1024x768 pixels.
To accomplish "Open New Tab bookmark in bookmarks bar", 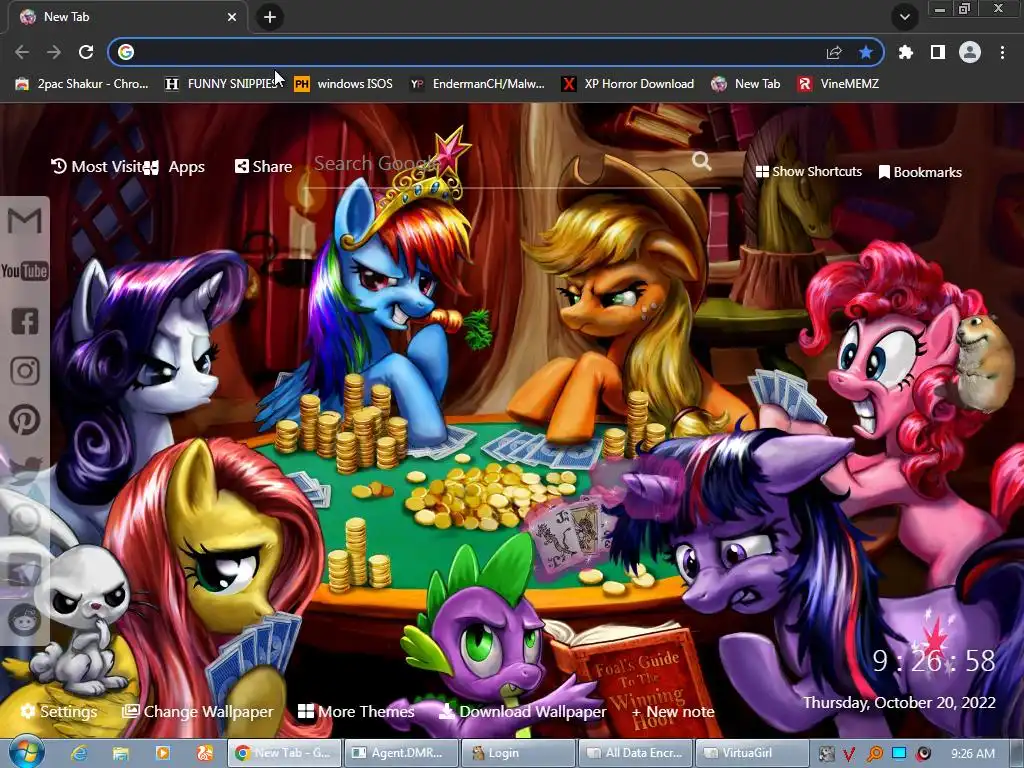I will [x=745, y=84].
